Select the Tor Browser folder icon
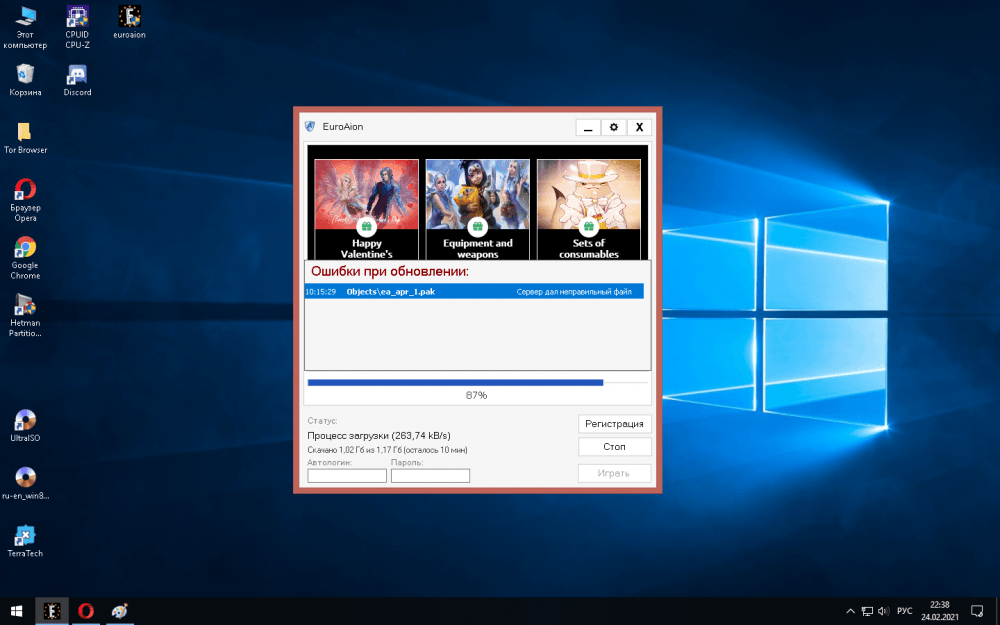Image resolution: width=1000 pixels, height=625 pixels. pyautogui.click(x=25, y=133)
